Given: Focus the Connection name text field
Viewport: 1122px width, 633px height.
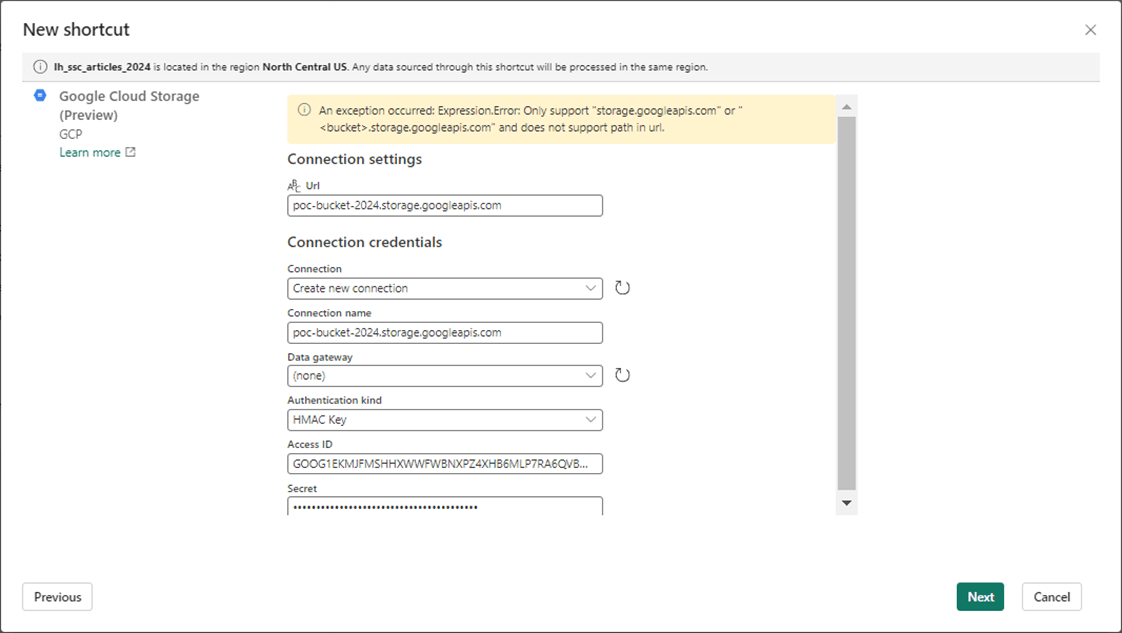Looking at the screenshot, I should (444, 332).
